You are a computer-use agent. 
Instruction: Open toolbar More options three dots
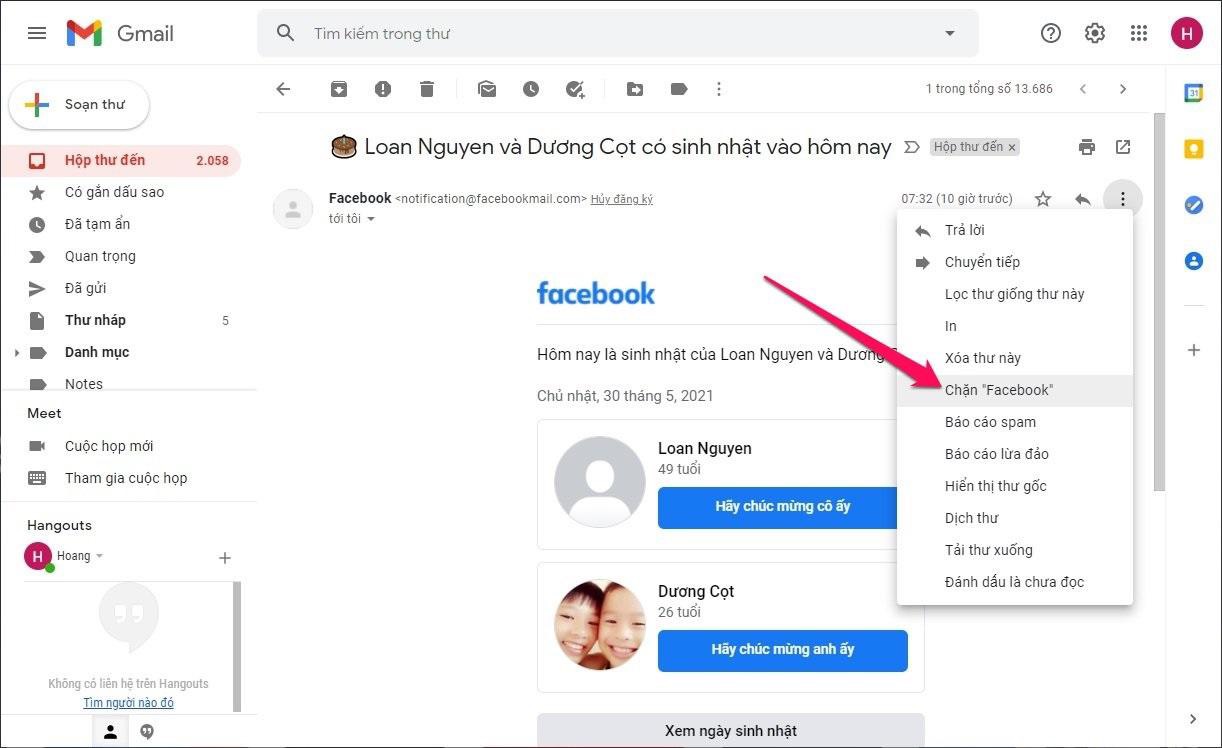tap(719, 89)
